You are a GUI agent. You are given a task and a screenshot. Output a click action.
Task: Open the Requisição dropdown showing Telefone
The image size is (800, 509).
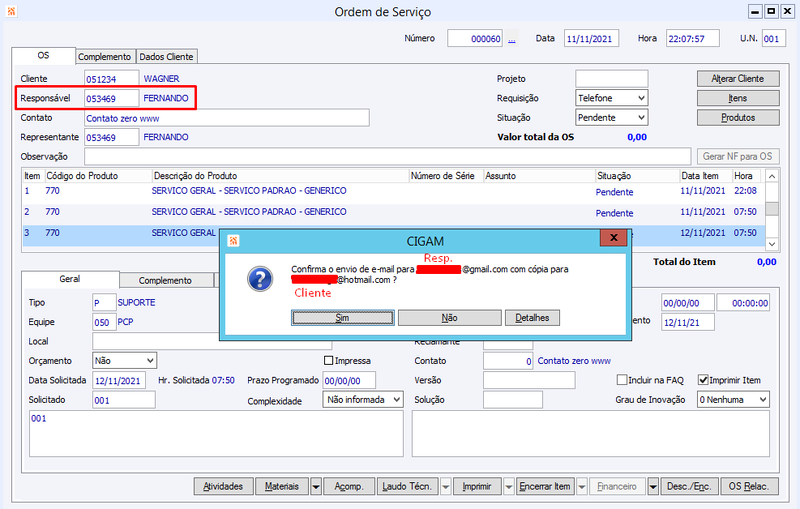(x=611, y=98)
